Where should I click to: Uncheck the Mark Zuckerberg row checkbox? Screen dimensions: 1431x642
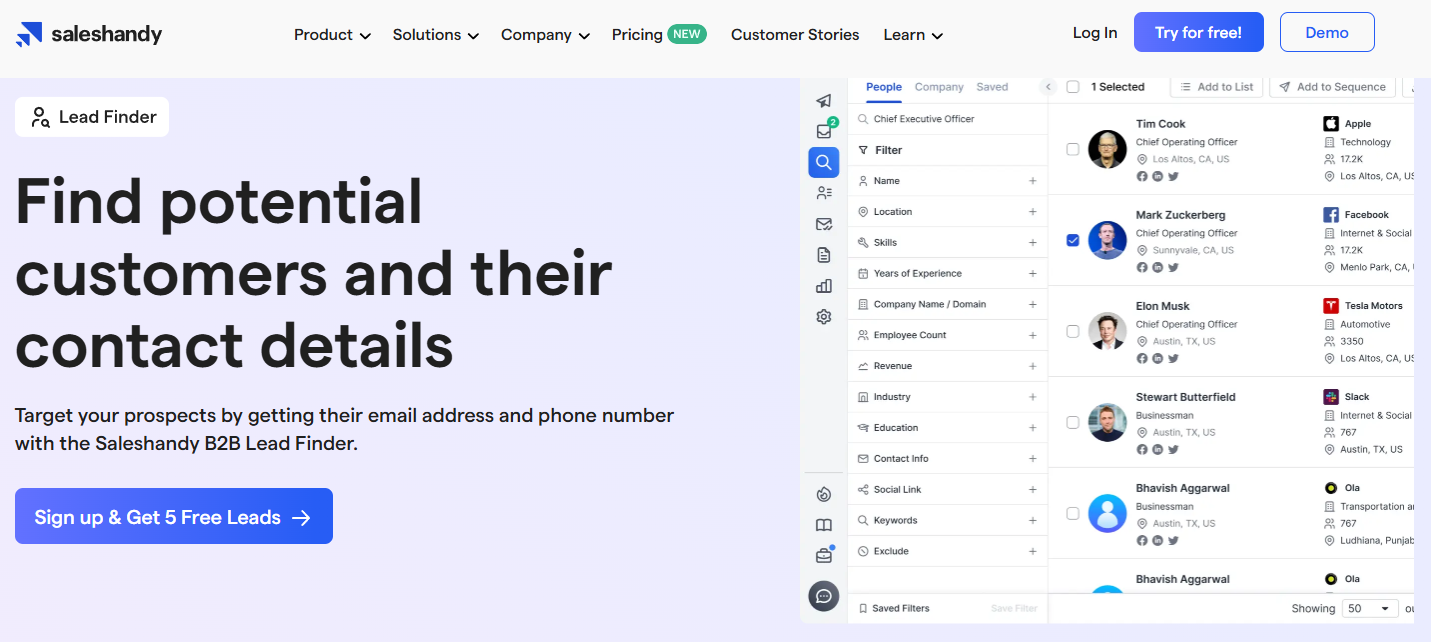point(1073,240)
